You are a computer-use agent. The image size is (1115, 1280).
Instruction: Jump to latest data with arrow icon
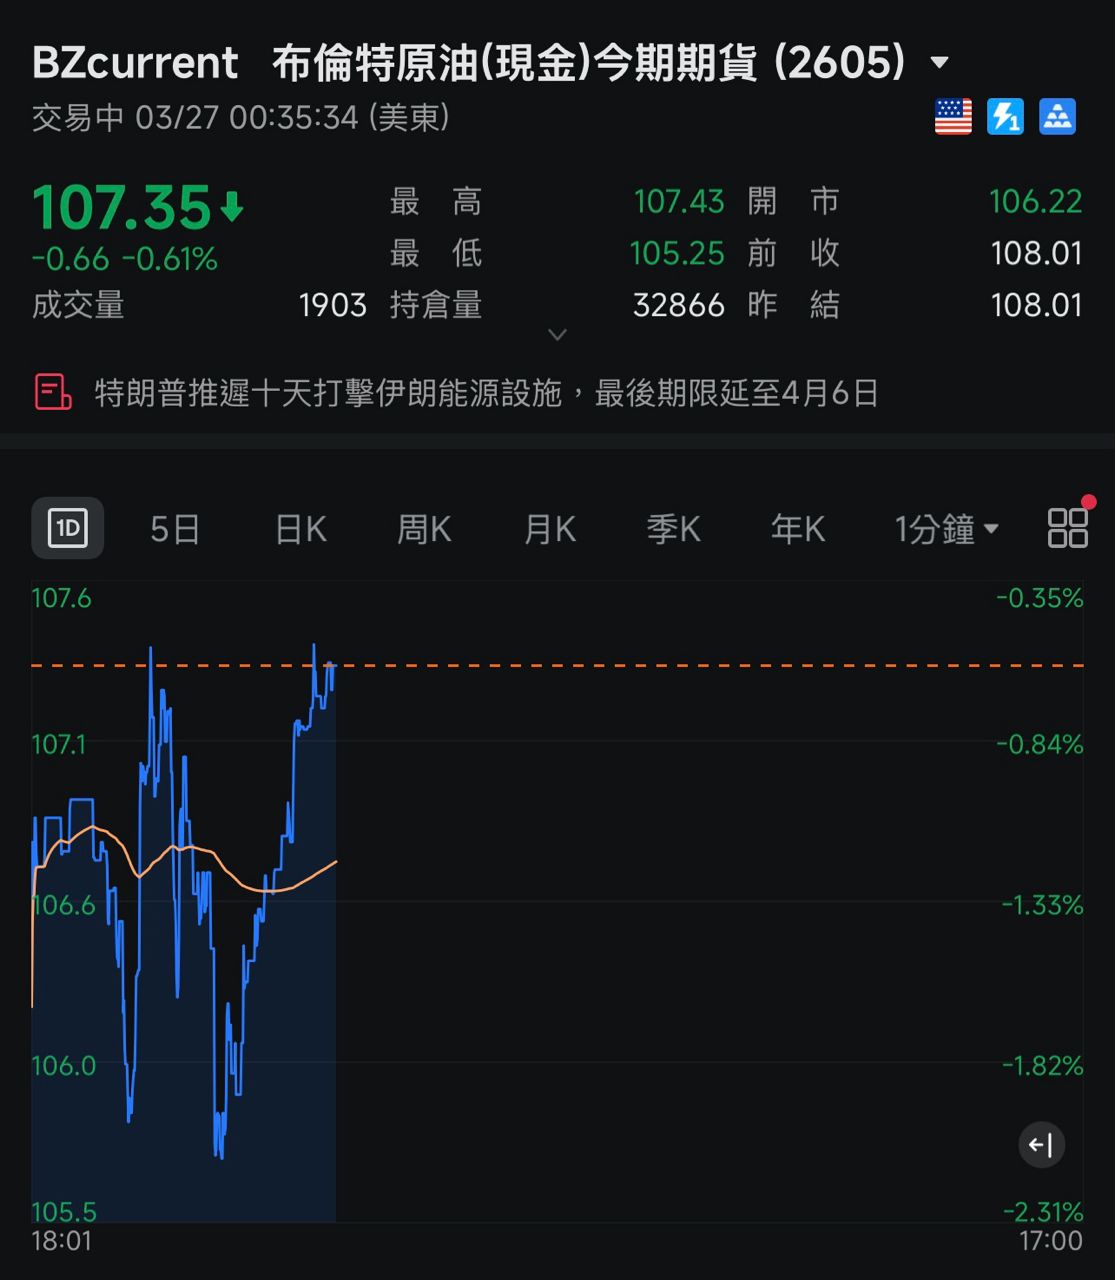pyautogui.click(x=1041, y=1145)
